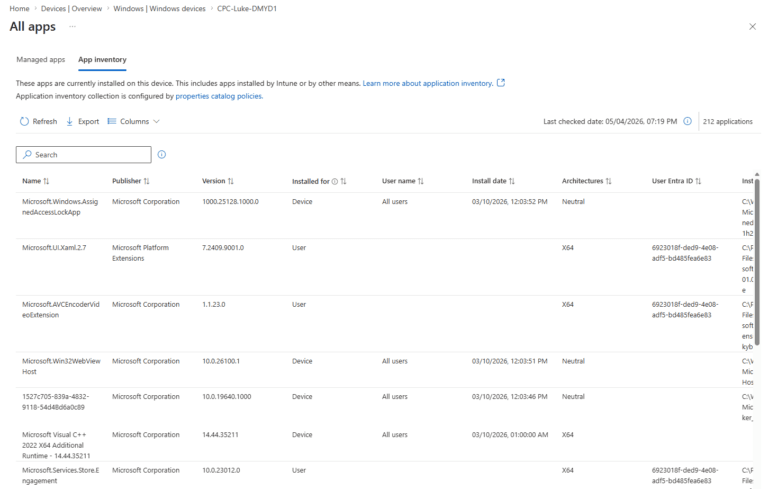Click version 7.2409.9001.0 cell

click(x=223, y=248)
